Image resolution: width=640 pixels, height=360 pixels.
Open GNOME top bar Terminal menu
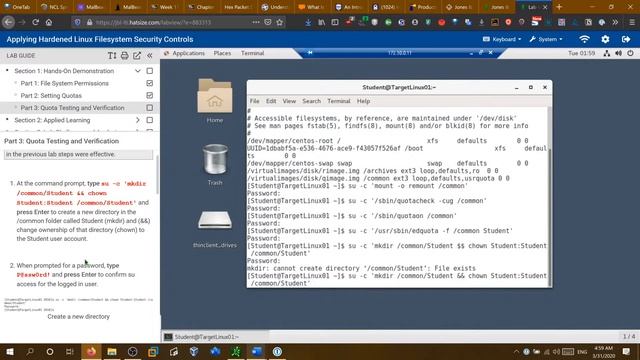point(252,53)
